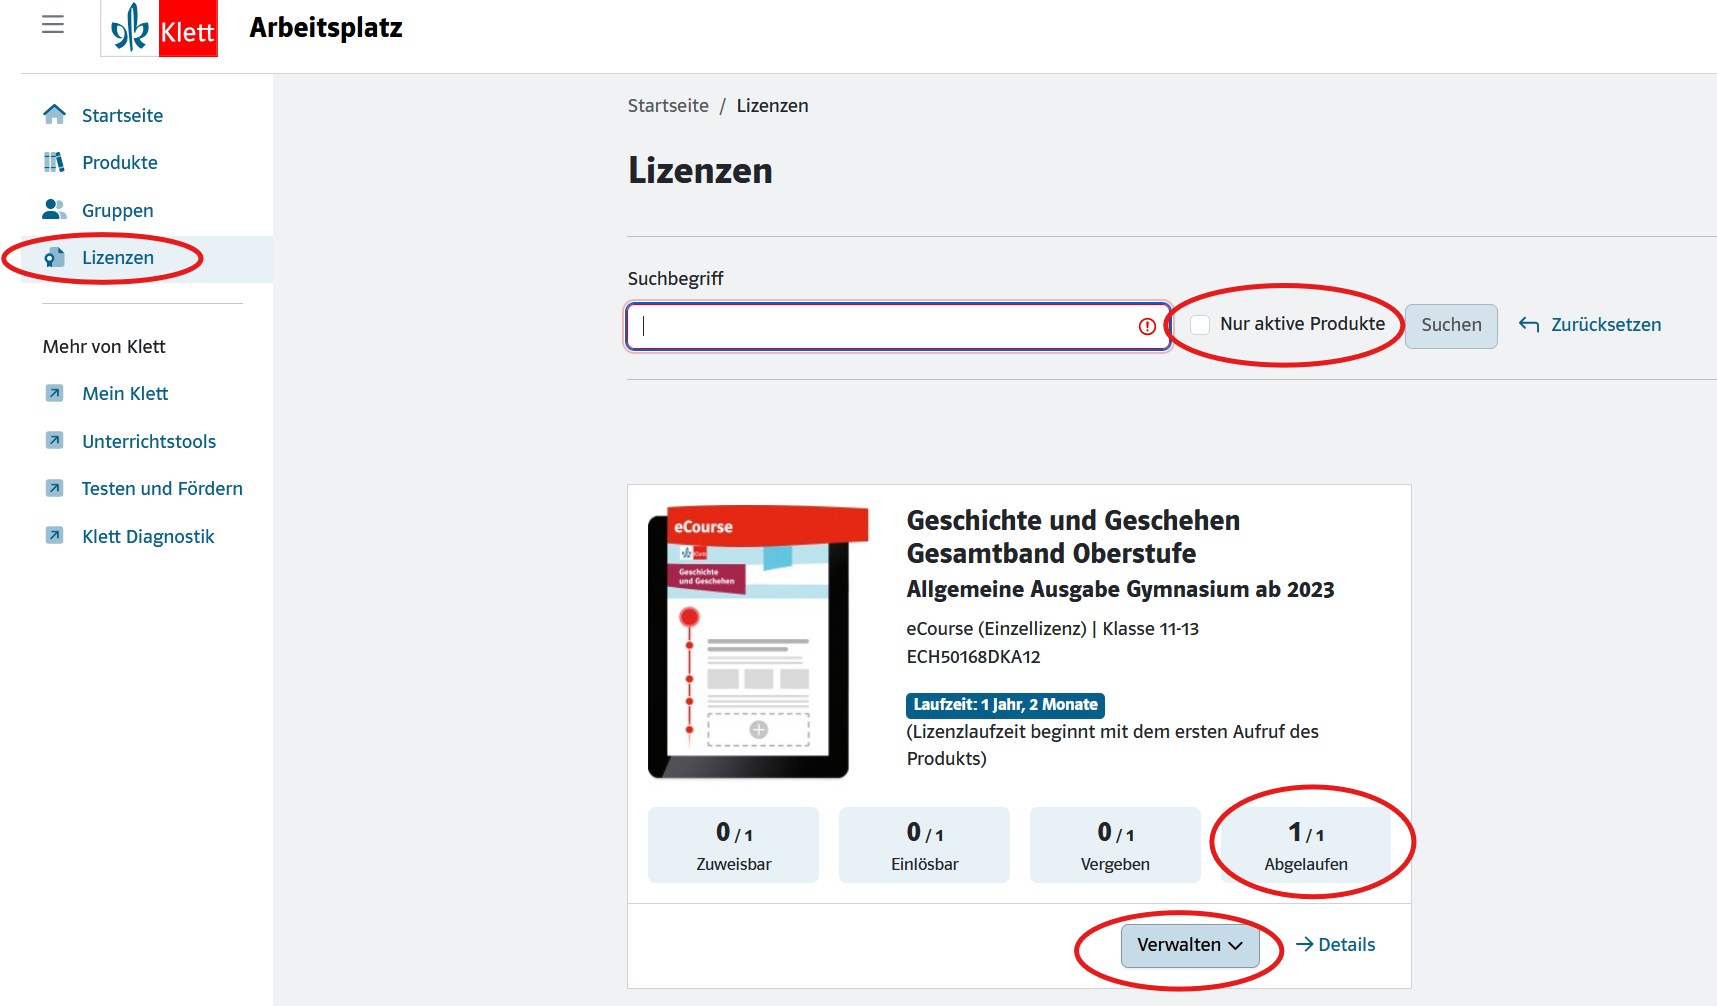Open the hamburger navigation menu
The image size is (1717, 1006).
53,25
